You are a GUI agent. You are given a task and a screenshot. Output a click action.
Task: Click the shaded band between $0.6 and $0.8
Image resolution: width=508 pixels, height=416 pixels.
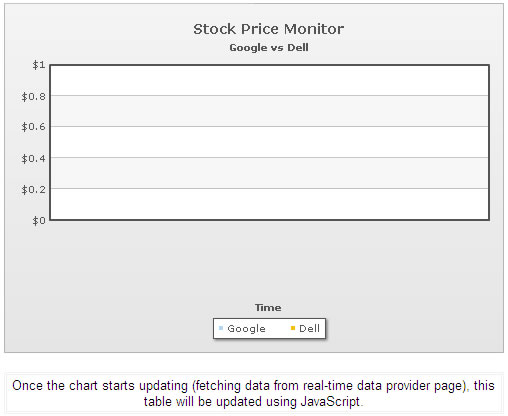point(270,111)
